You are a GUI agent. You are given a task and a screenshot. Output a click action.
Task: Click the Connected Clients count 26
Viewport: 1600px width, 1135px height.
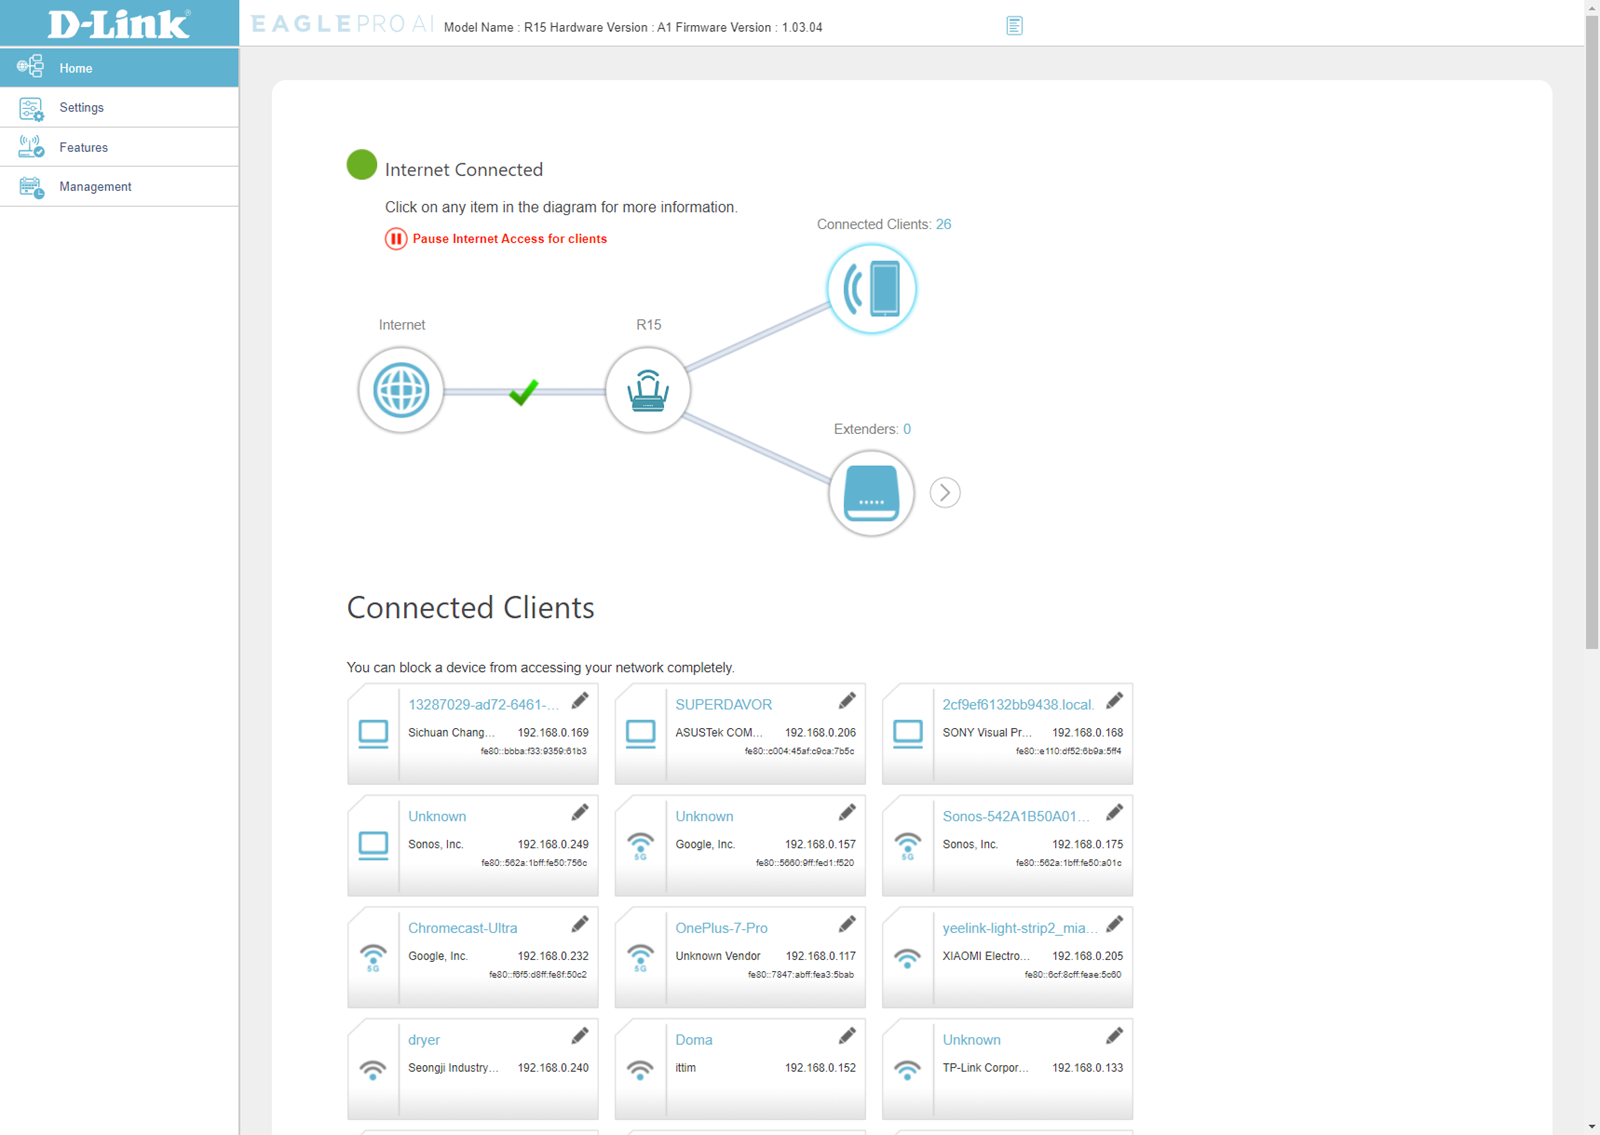(x=944, y=224)
